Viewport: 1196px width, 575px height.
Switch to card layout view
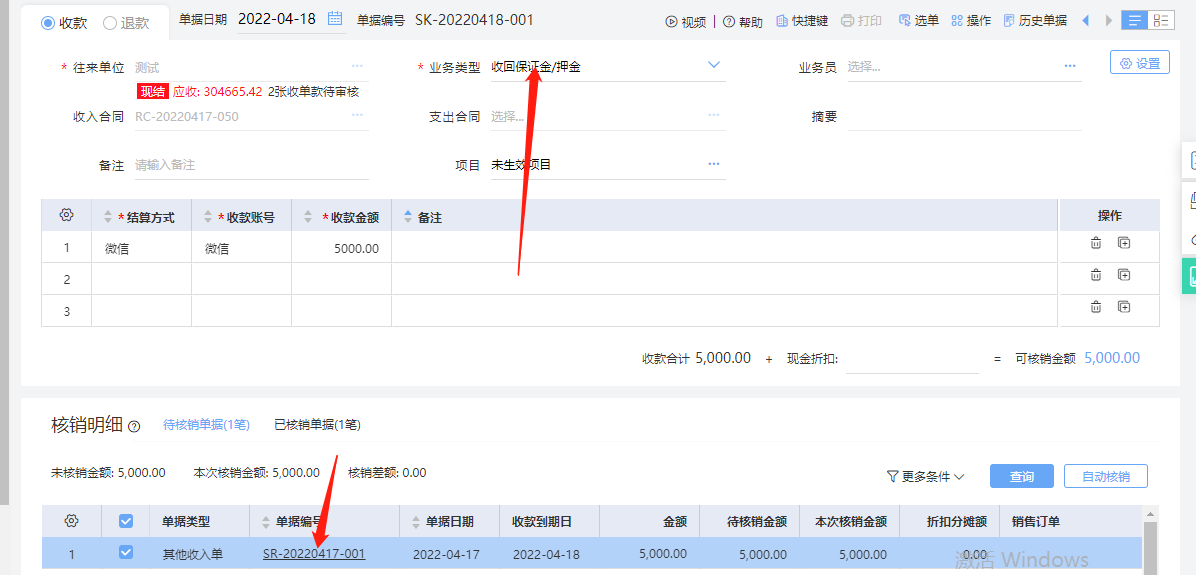(x=1160, y=21)
